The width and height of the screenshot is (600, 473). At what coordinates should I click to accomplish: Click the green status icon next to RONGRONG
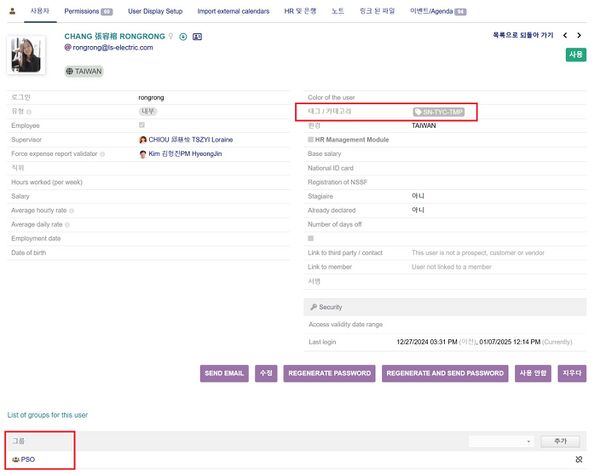pos(183,36)
